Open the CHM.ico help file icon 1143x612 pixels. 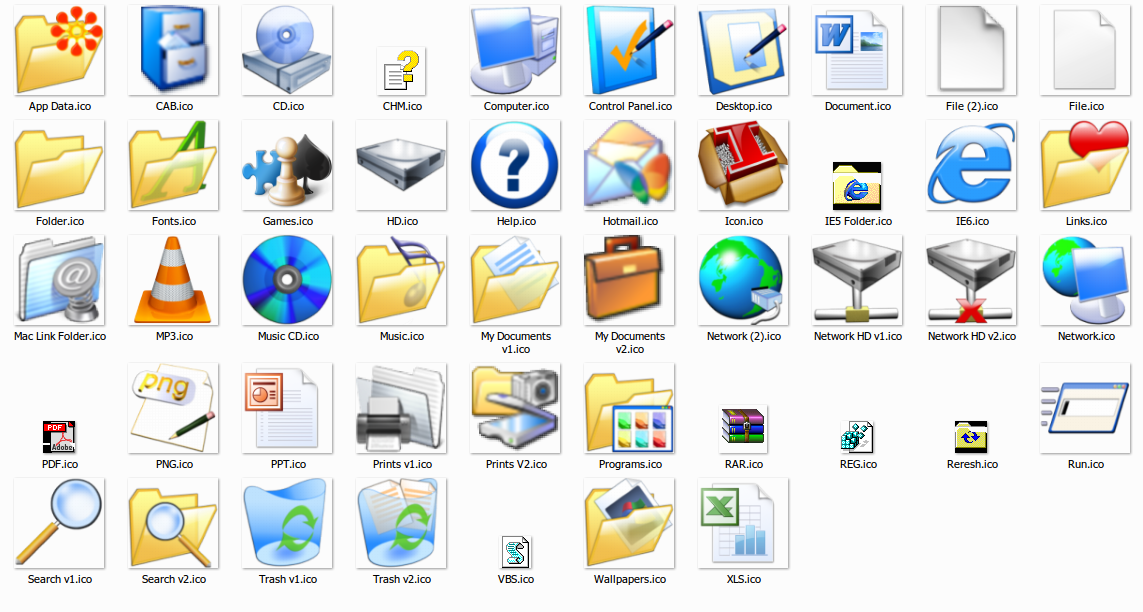402,71
